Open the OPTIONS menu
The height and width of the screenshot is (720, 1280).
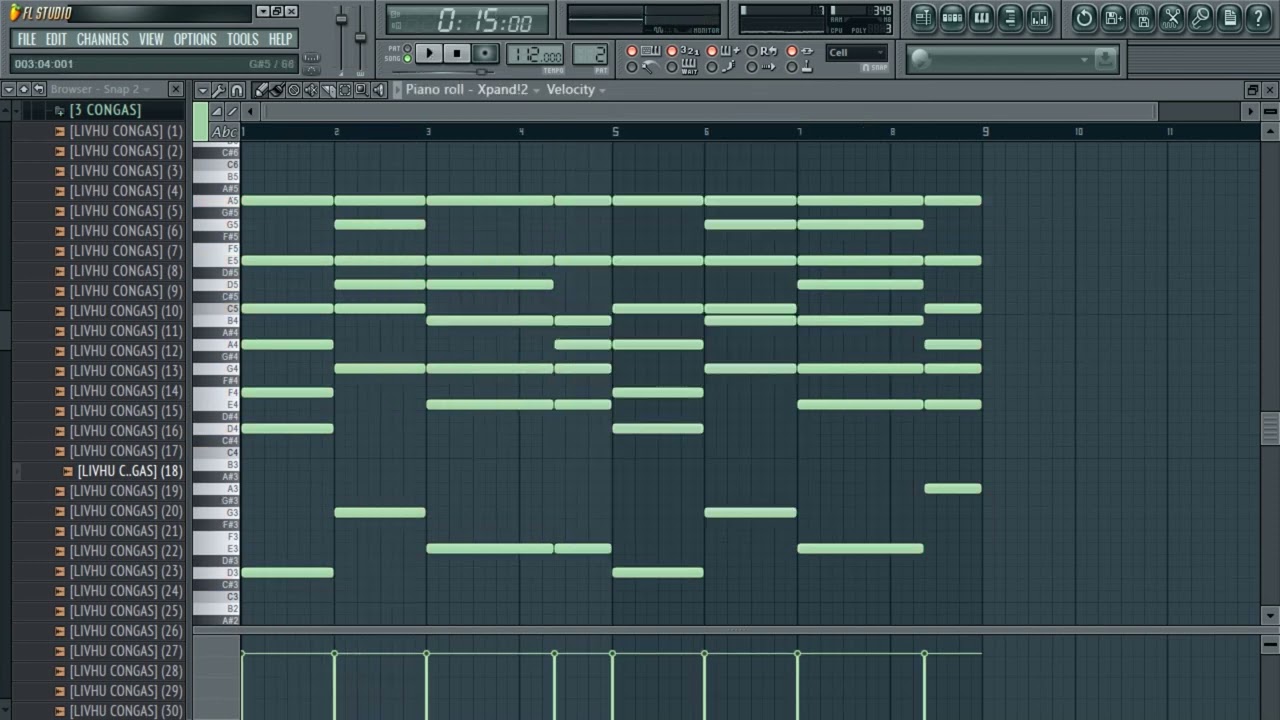[195, 39]
